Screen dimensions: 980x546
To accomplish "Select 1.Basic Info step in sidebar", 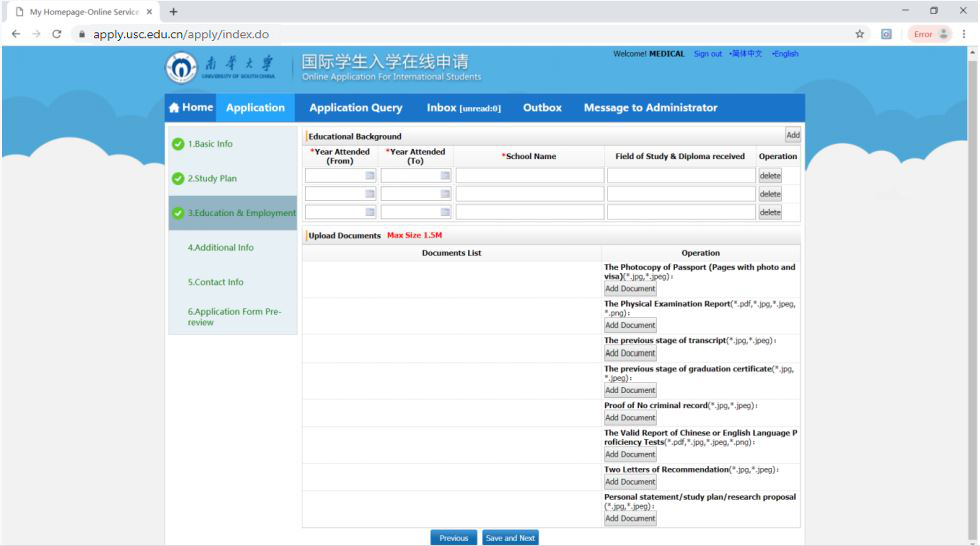I will [x=210, y=144].
